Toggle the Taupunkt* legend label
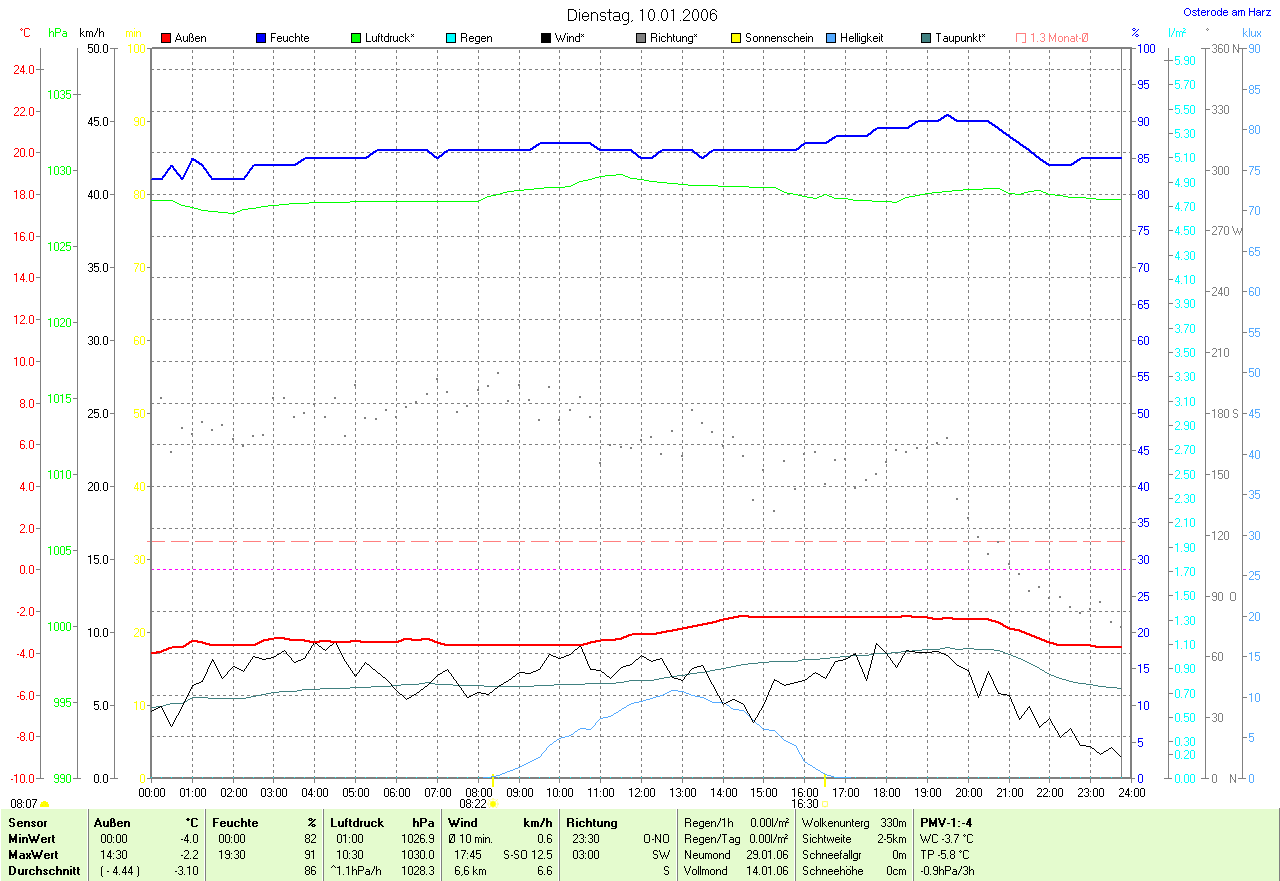The height and width of the screenshot is (881, 1280). pyautogui.click(x=960, y=38)
